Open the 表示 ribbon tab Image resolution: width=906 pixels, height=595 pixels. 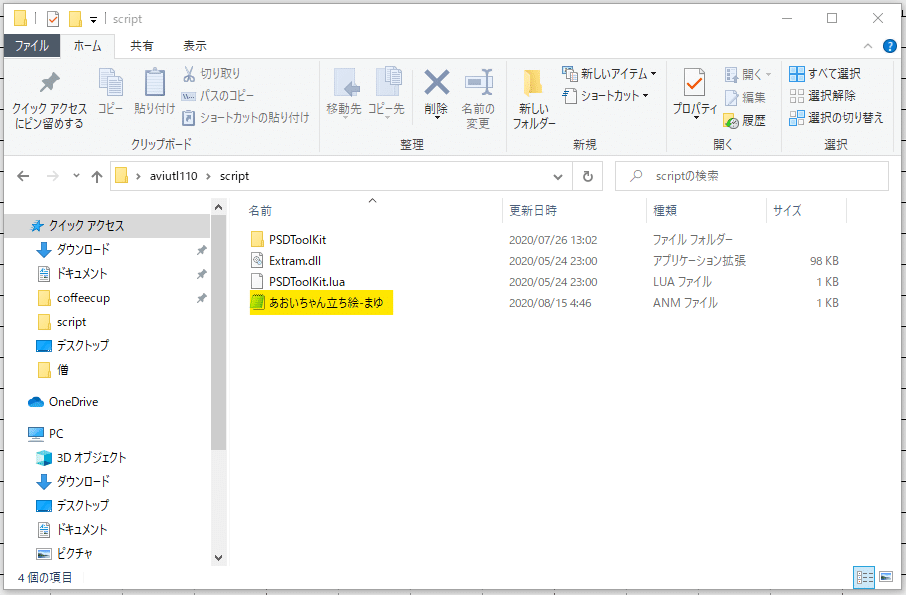[195, 46]
